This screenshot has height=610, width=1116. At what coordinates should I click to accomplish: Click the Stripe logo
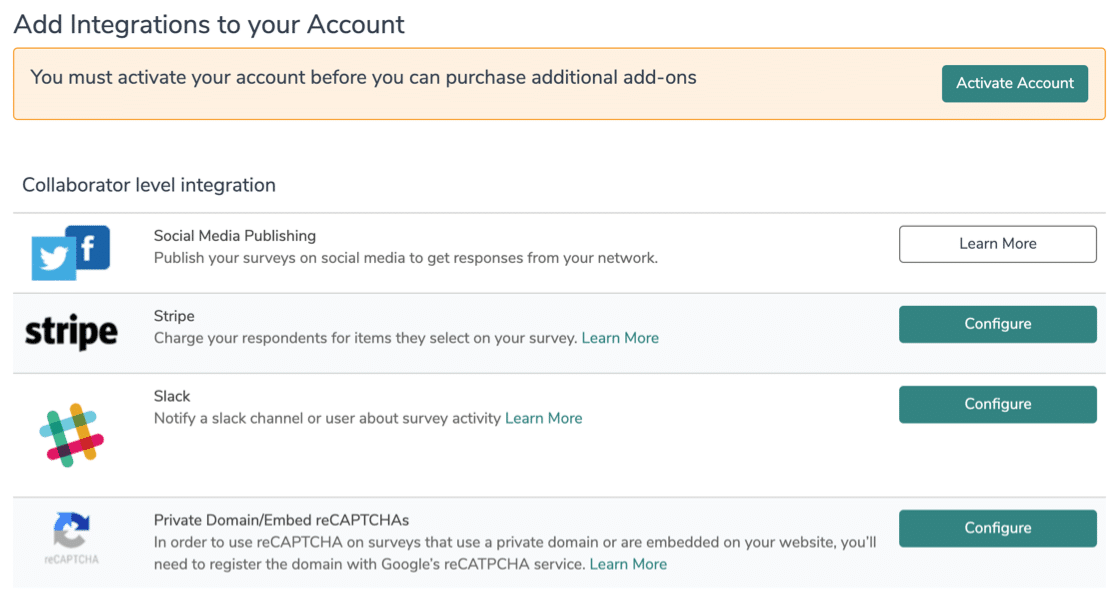click(71, 333)
